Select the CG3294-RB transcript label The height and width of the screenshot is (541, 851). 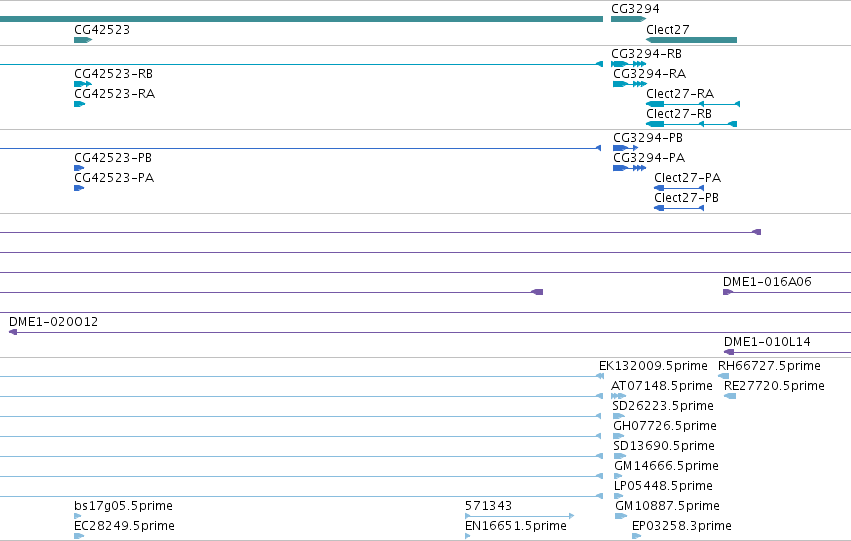coord(646,54)
